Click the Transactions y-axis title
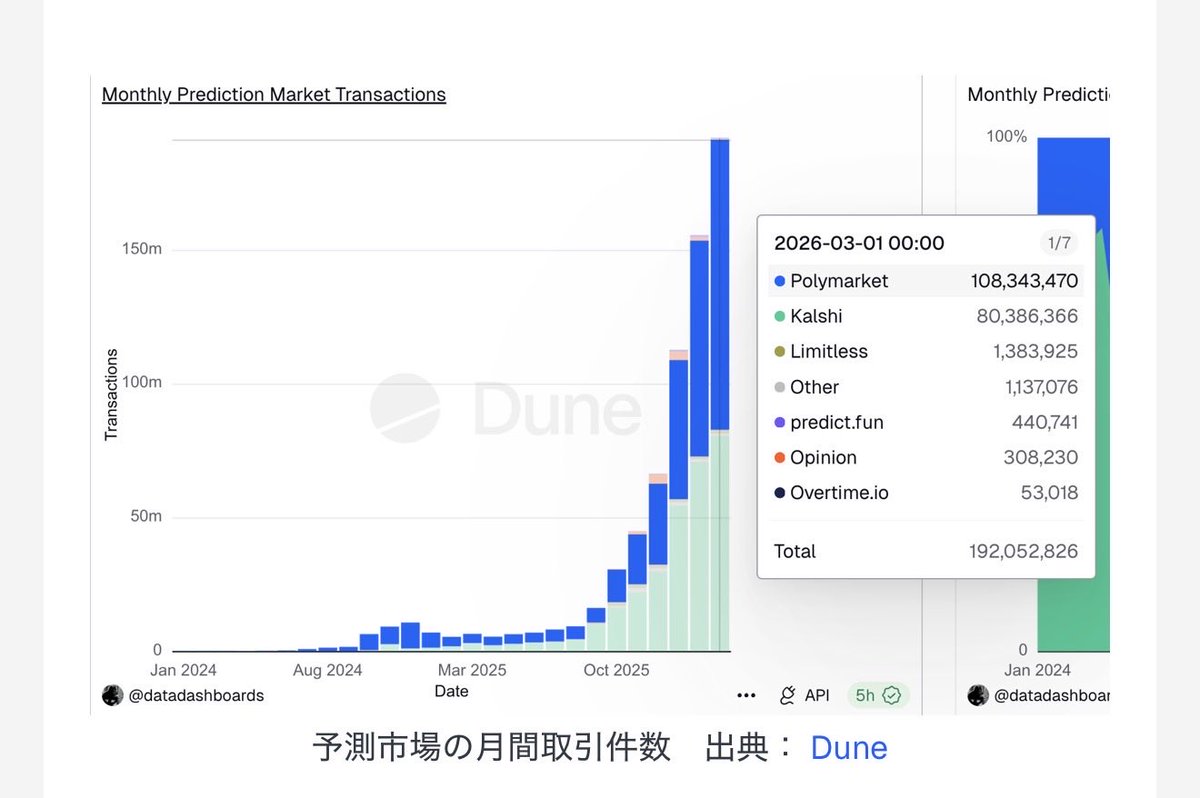Image resolution: width=1200 pixels, height=798 pixels. pos(111,395)
